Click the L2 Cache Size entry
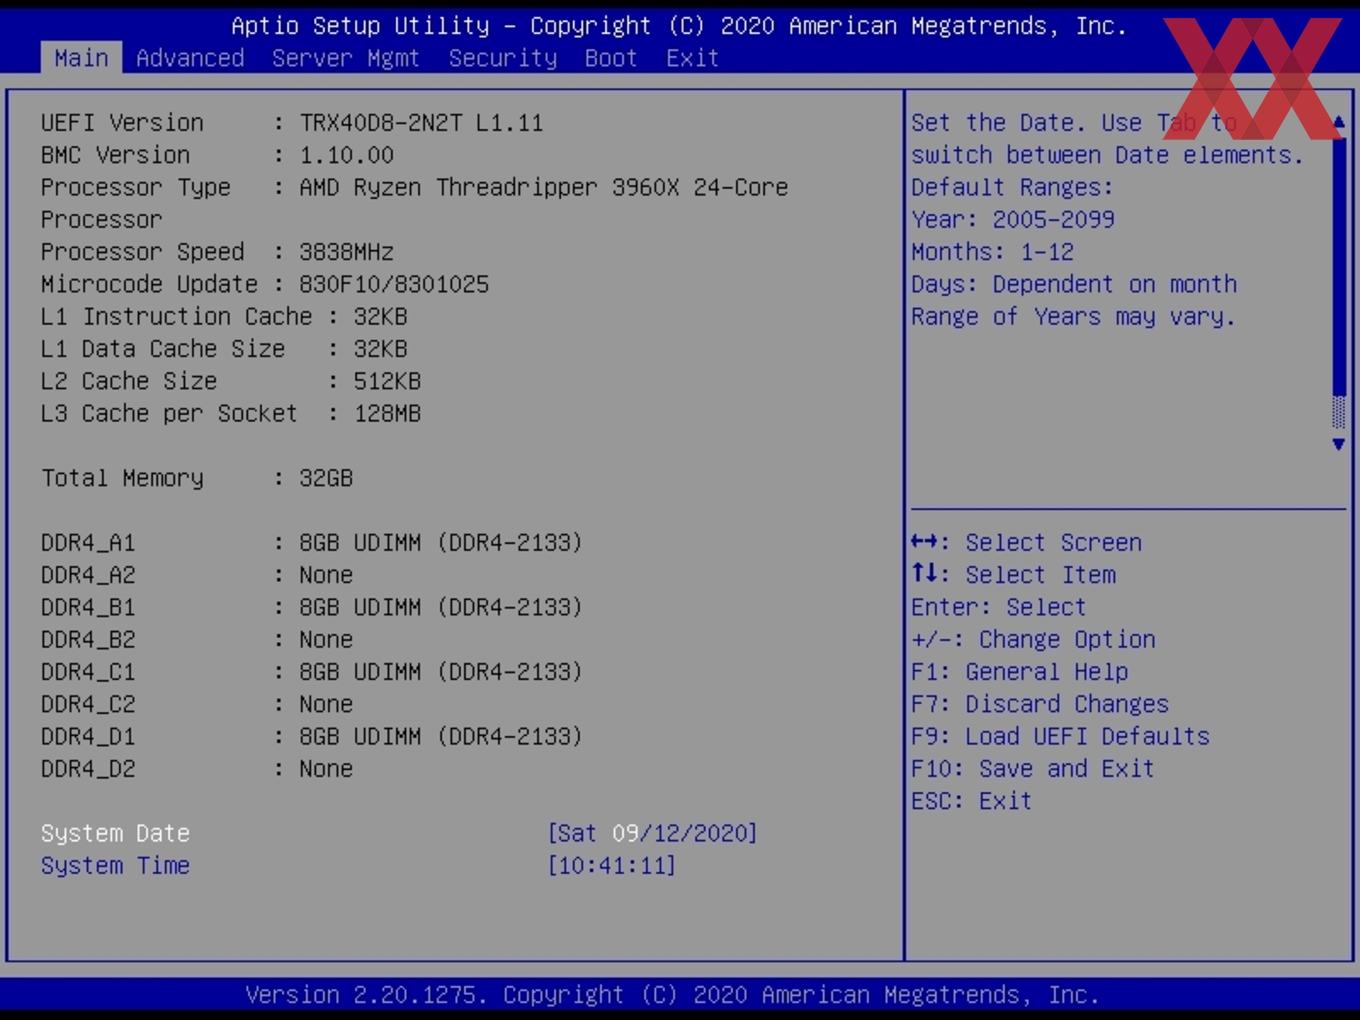 (x=231, y=381)
